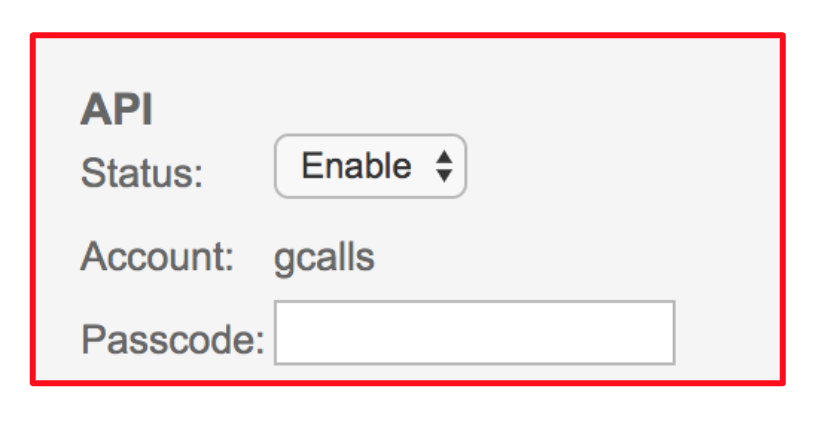Click inside the Passcode input field
Screen dimensions: 818x424
pos(474,333)
